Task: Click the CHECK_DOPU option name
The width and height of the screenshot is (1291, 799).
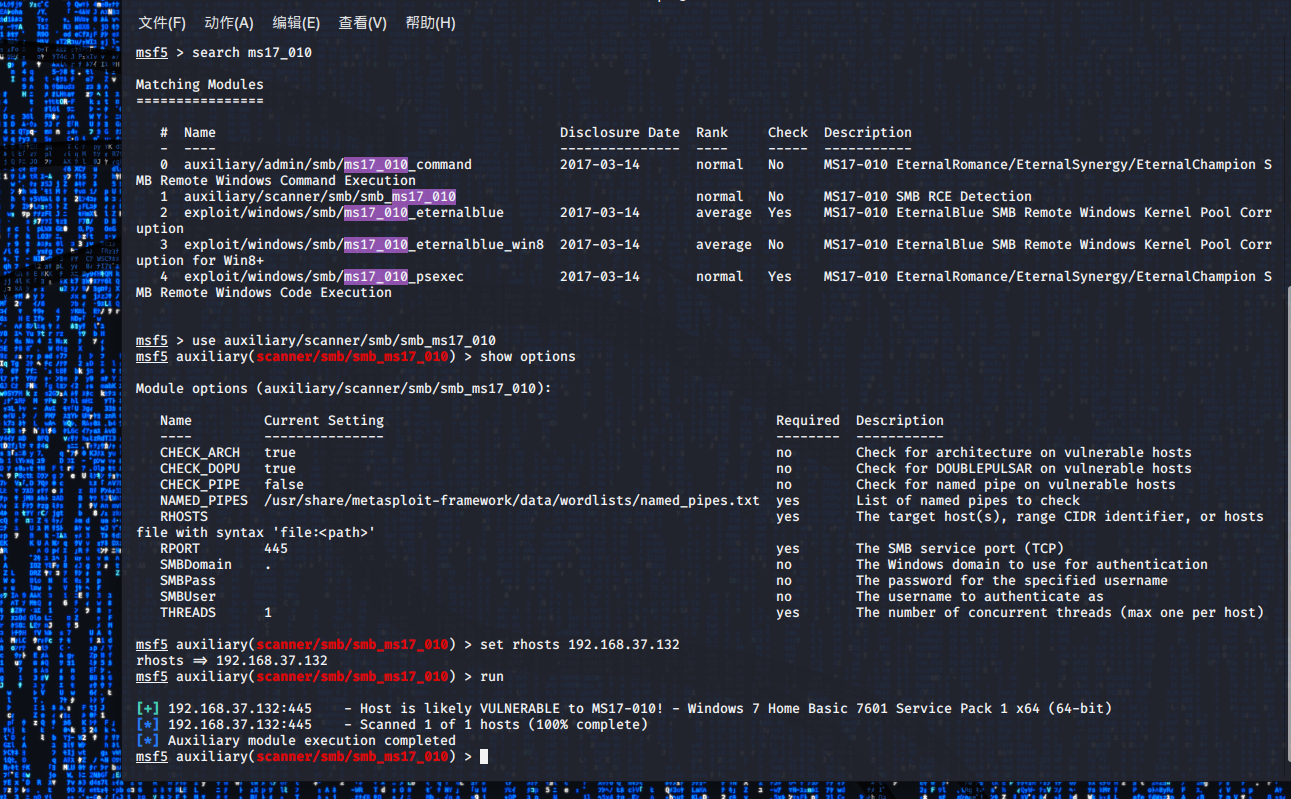Action: tap(200, 468)
